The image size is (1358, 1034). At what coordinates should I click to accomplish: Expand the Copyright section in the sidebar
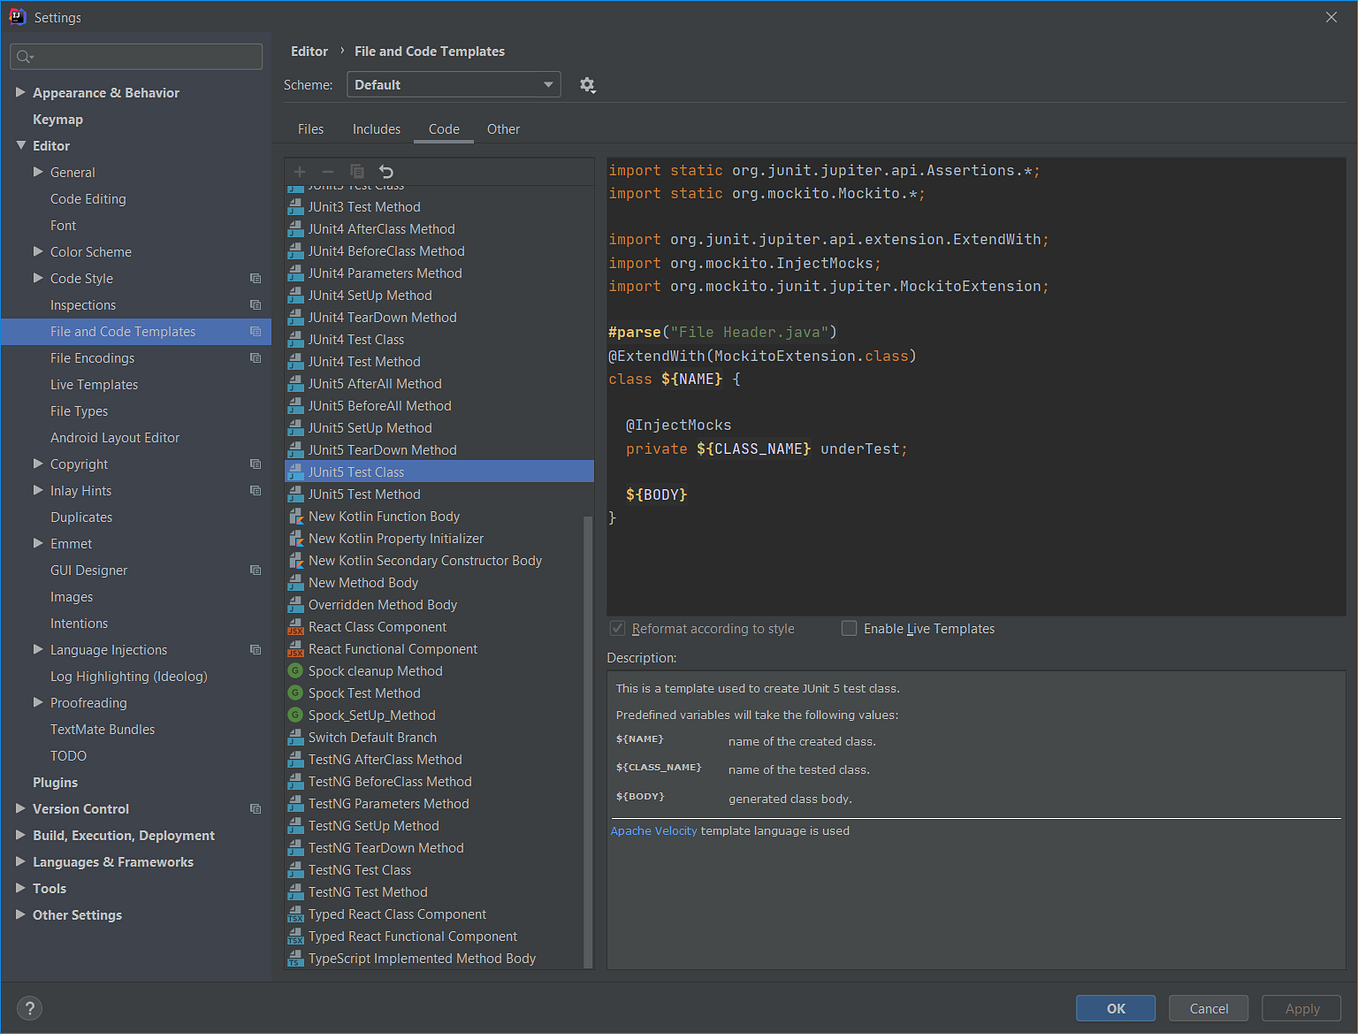38,464
